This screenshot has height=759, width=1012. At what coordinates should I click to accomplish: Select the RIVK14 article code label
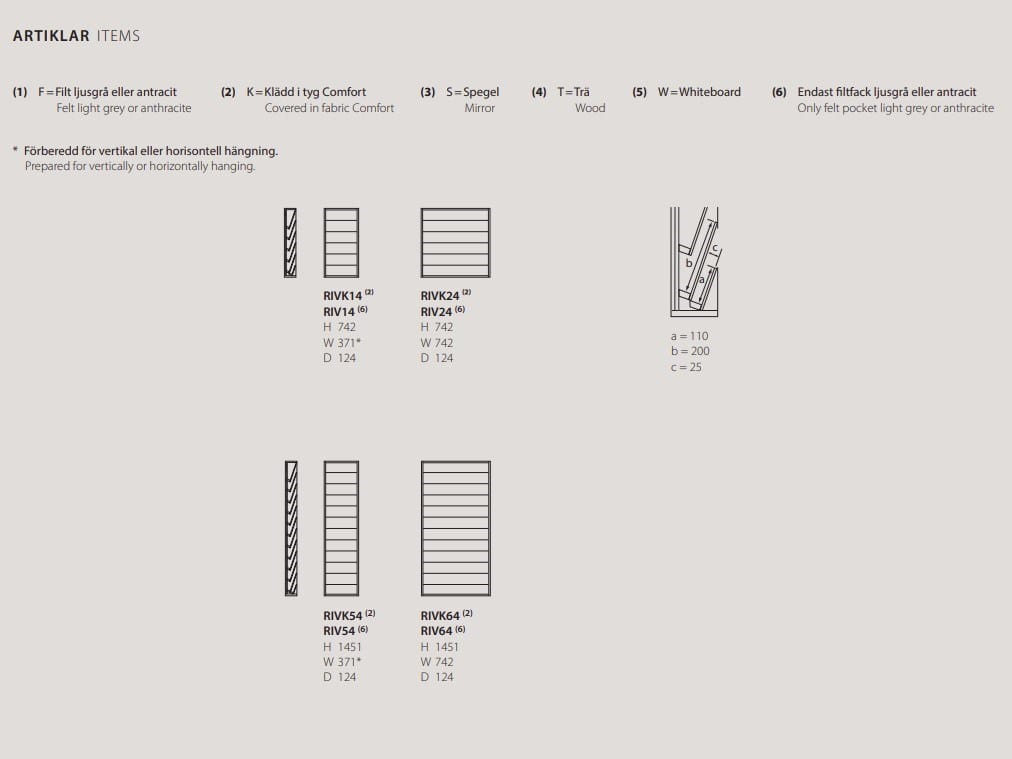pos(343,296)
